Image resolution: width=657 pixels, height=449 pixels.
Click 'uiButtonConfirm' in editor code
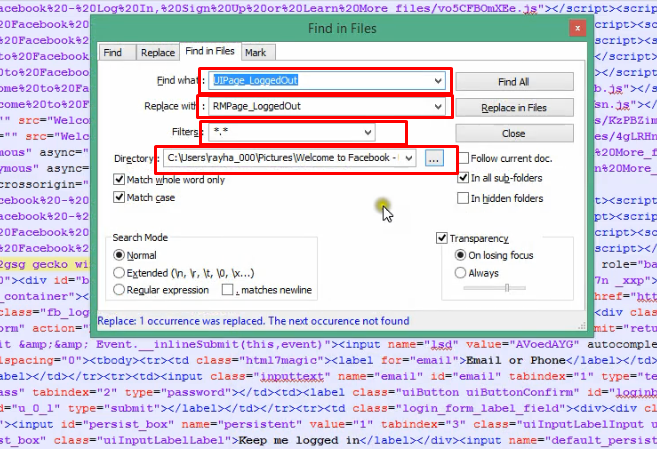pos(520,392)
